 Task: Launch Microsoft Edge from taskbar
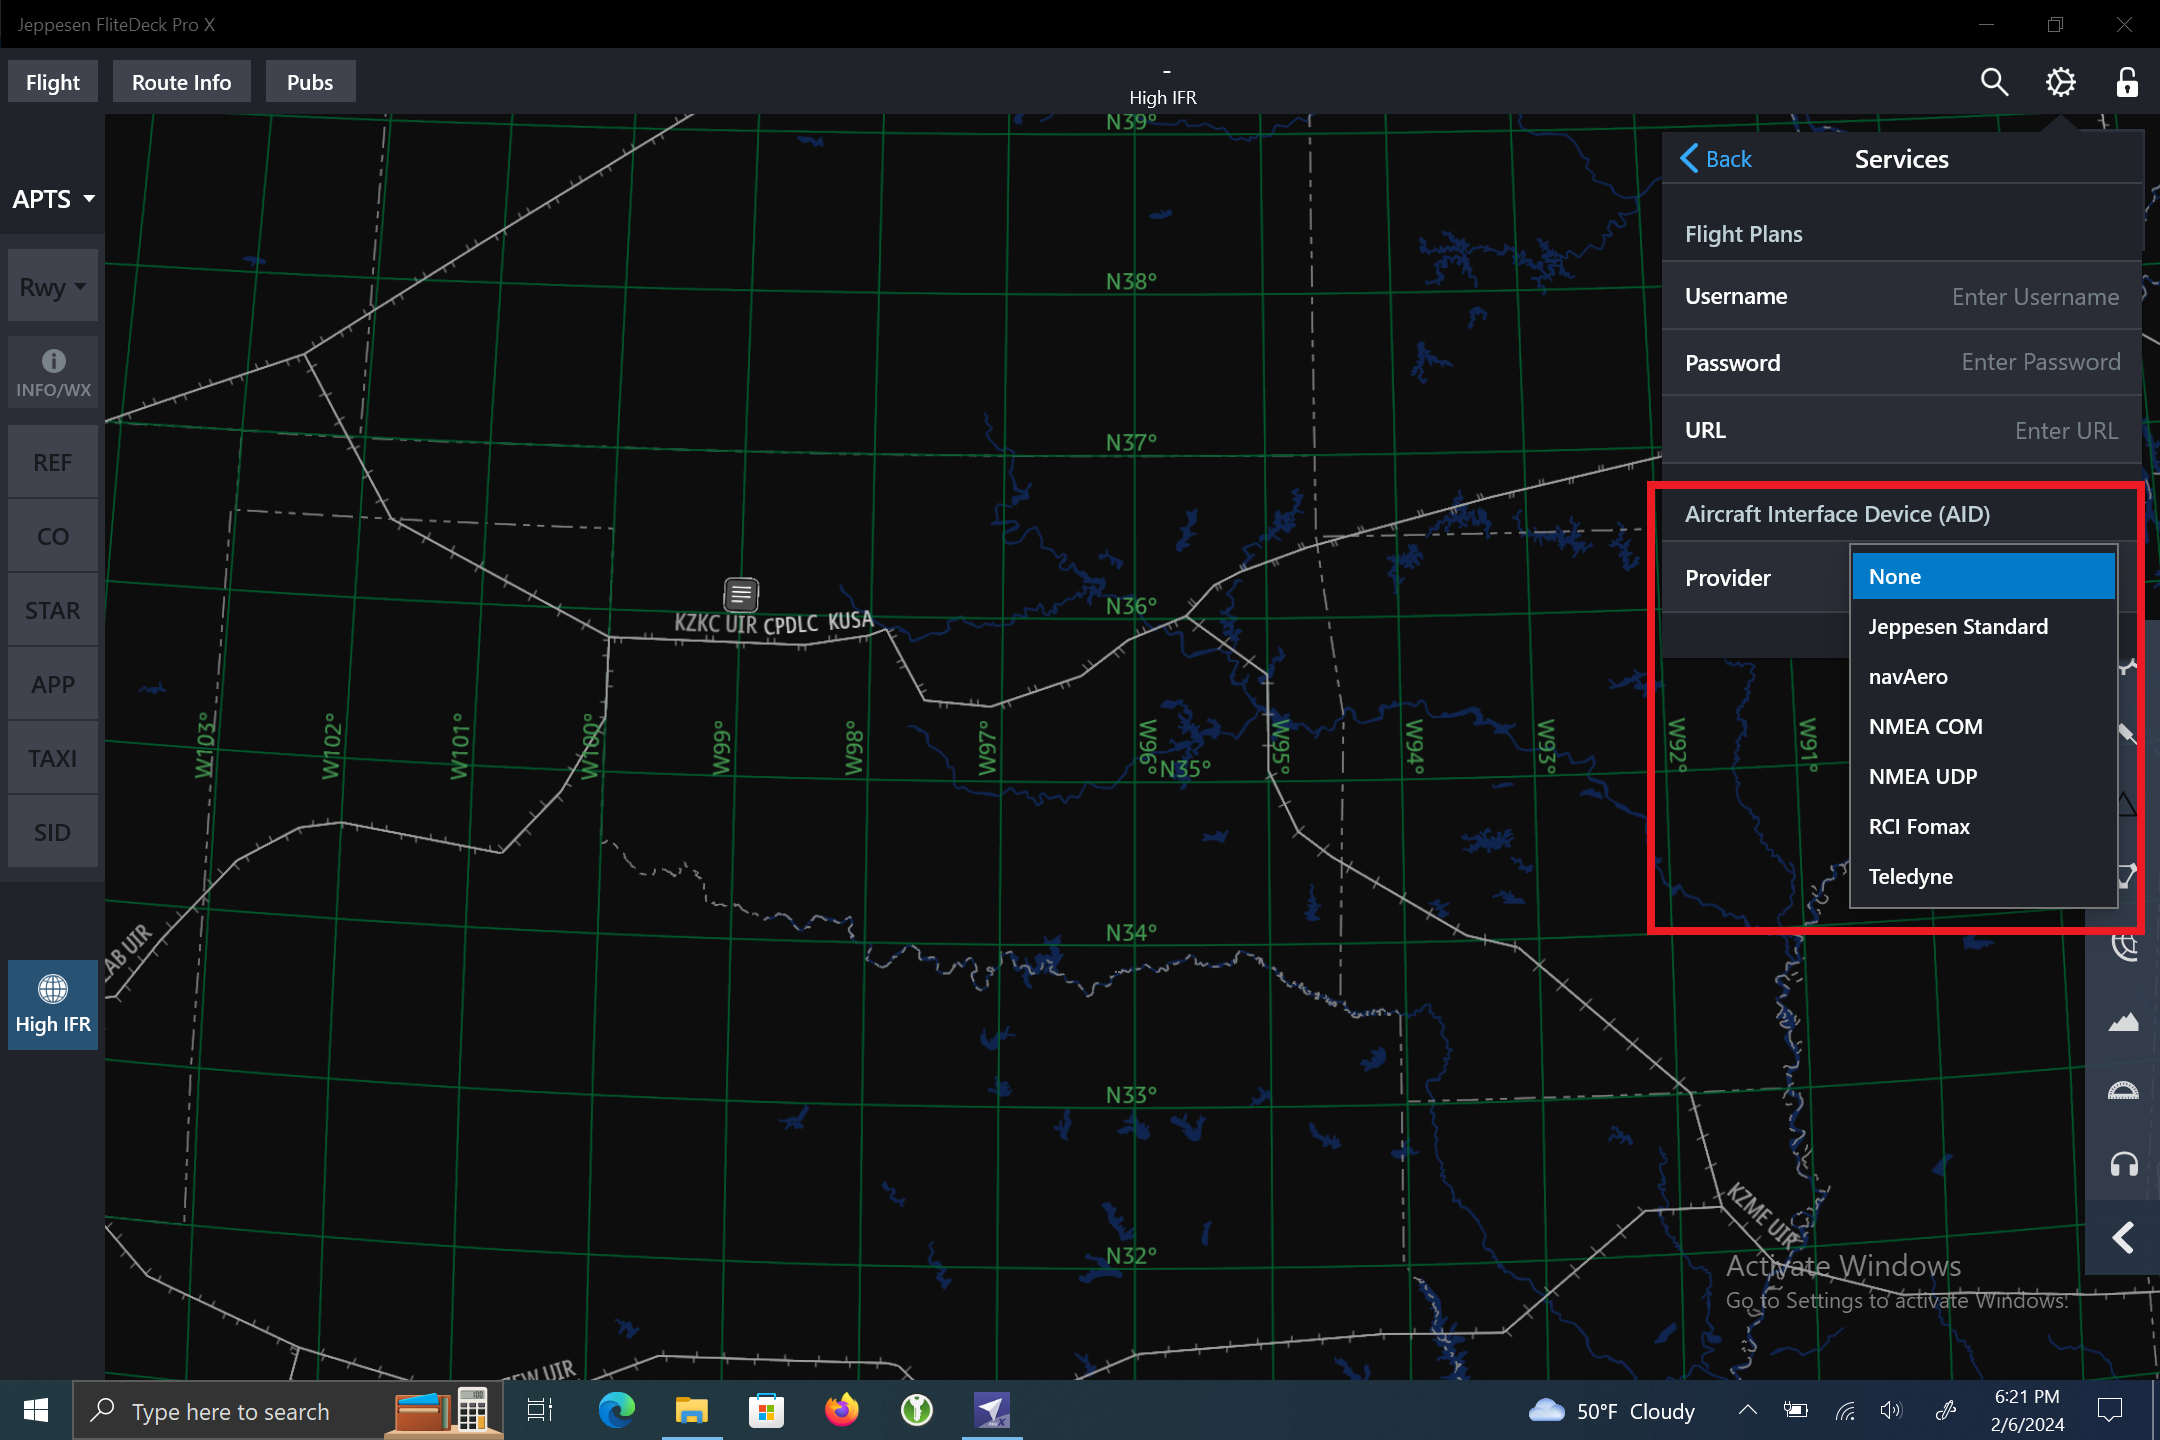click(617, 1411)
